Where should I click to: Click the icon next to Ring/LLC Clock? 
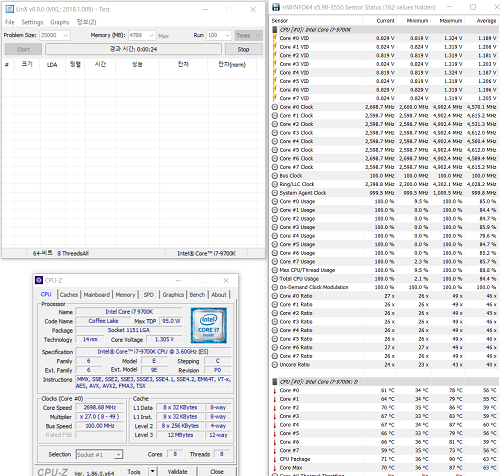[275, 184]
